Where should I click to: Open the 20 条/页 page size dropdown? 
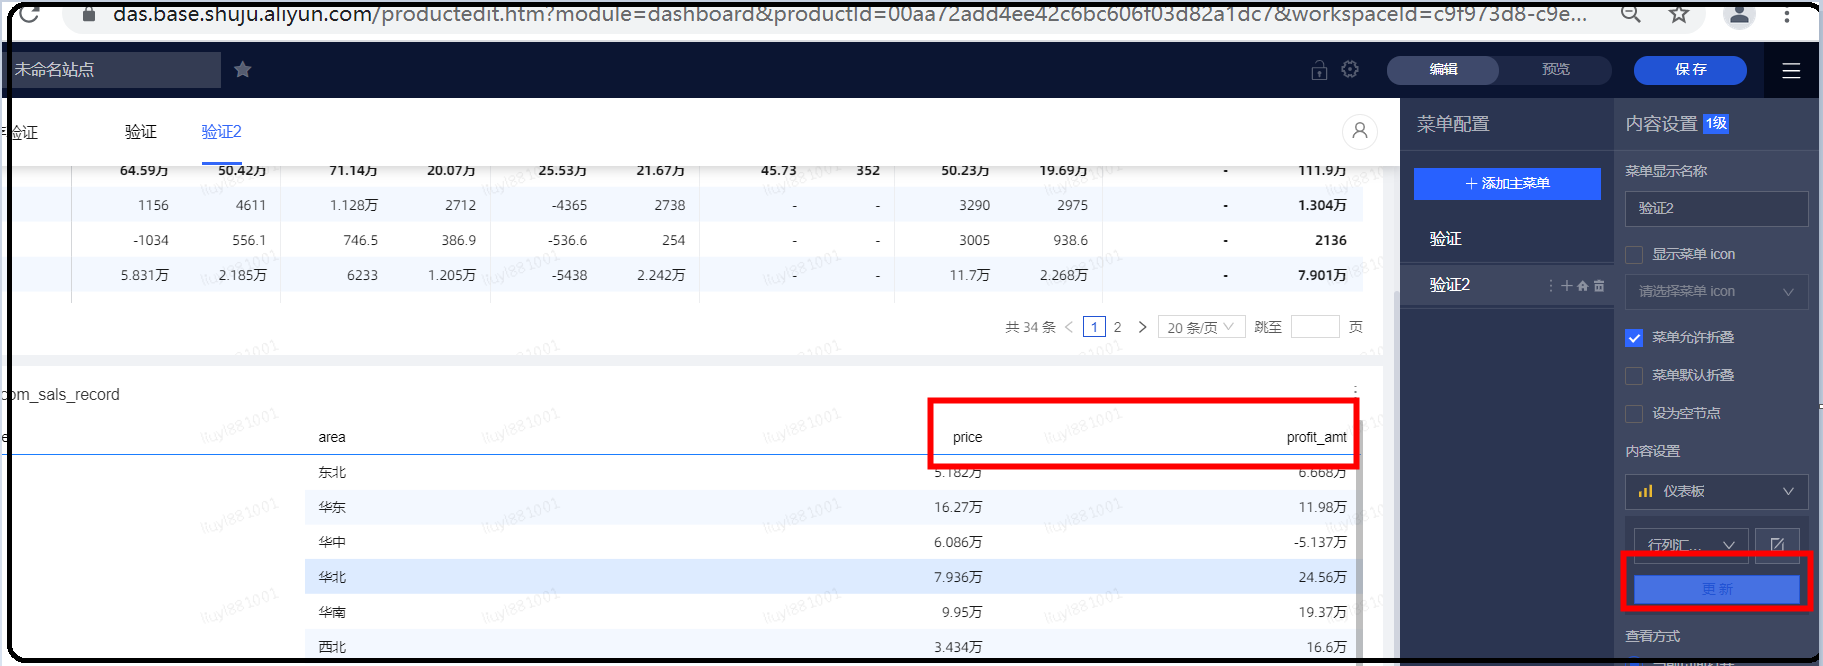1200,327
